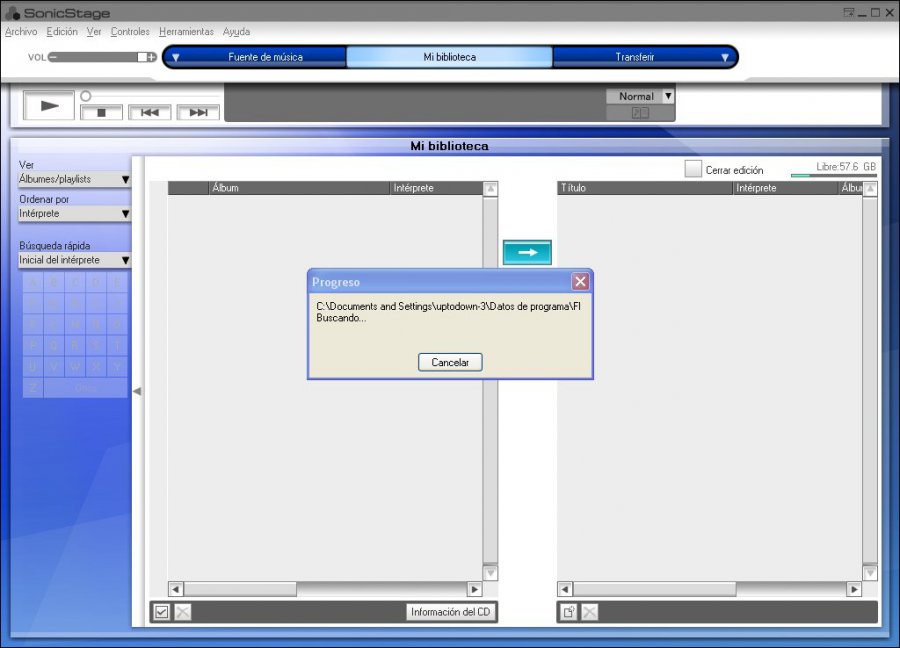Start playback with the Play button
Screen dimensions: 900x648
pos(49,105)
